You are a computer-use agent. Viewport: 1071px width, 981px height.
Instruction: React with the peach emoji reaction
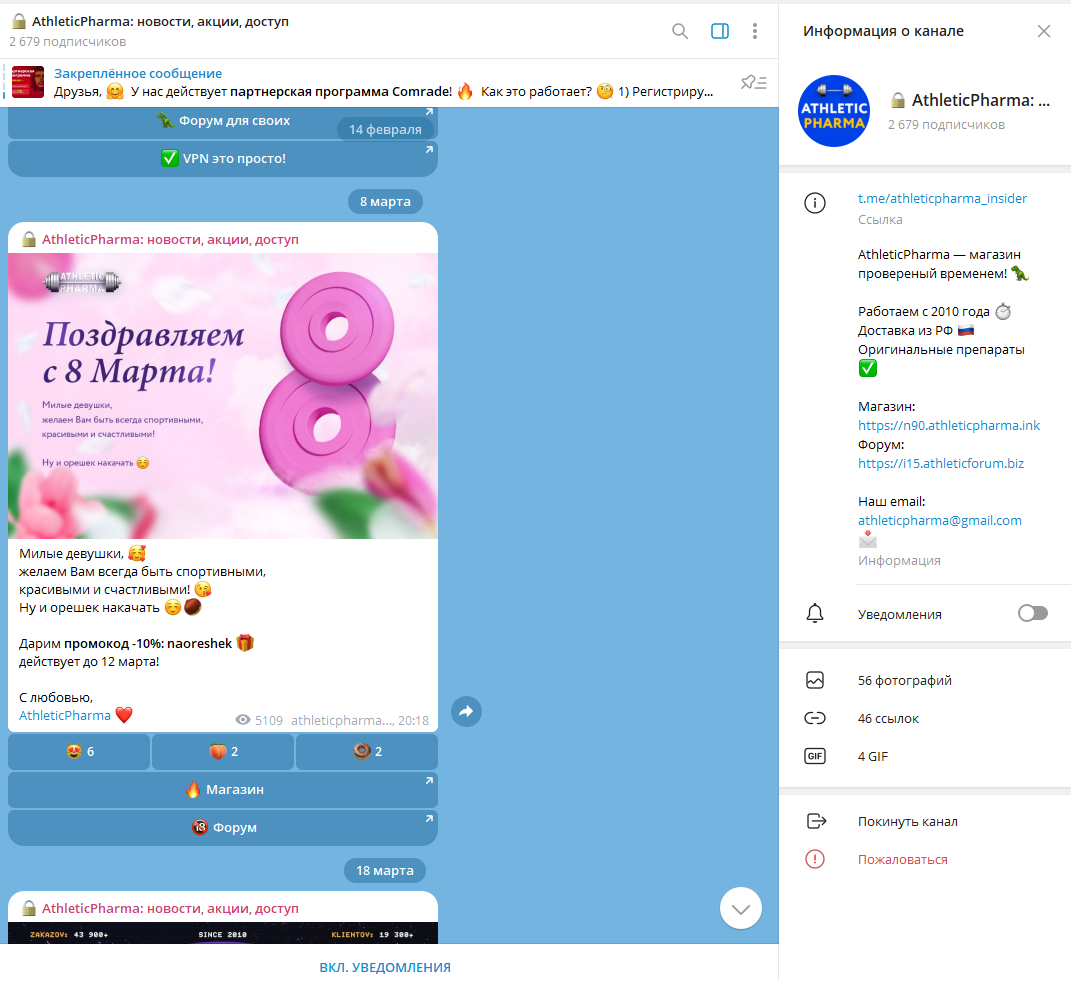tap(223, 751)
